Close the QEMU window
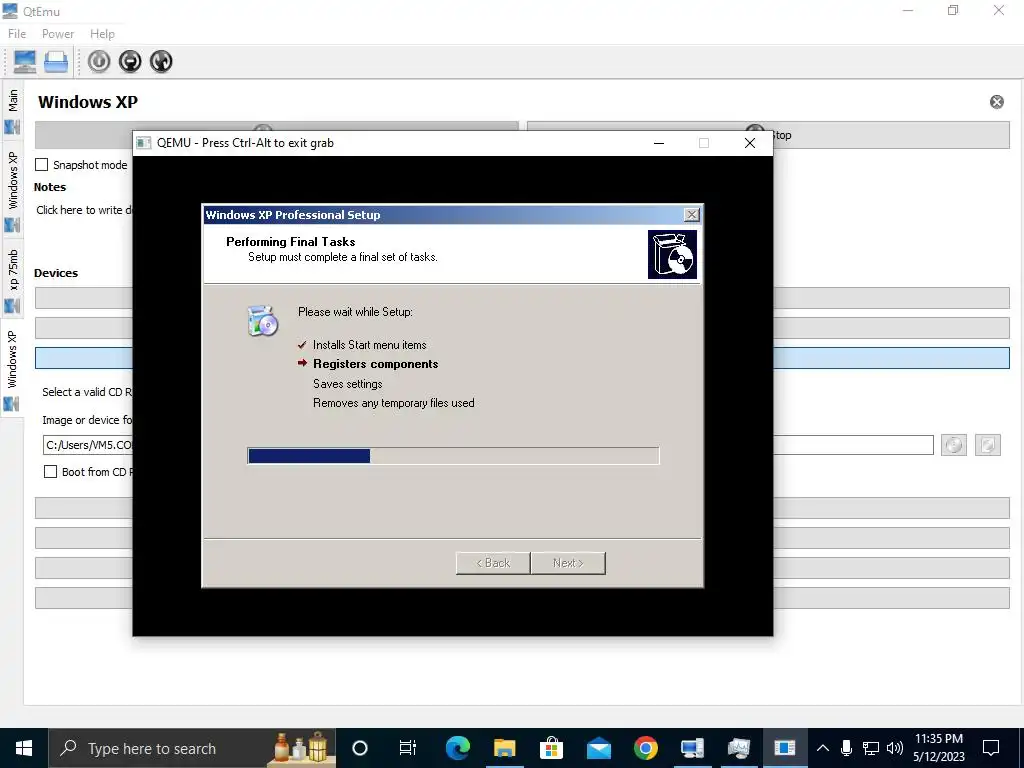The height and width of the screenshot is (768, 1024). pyautogui.click(x=750, y=143)
